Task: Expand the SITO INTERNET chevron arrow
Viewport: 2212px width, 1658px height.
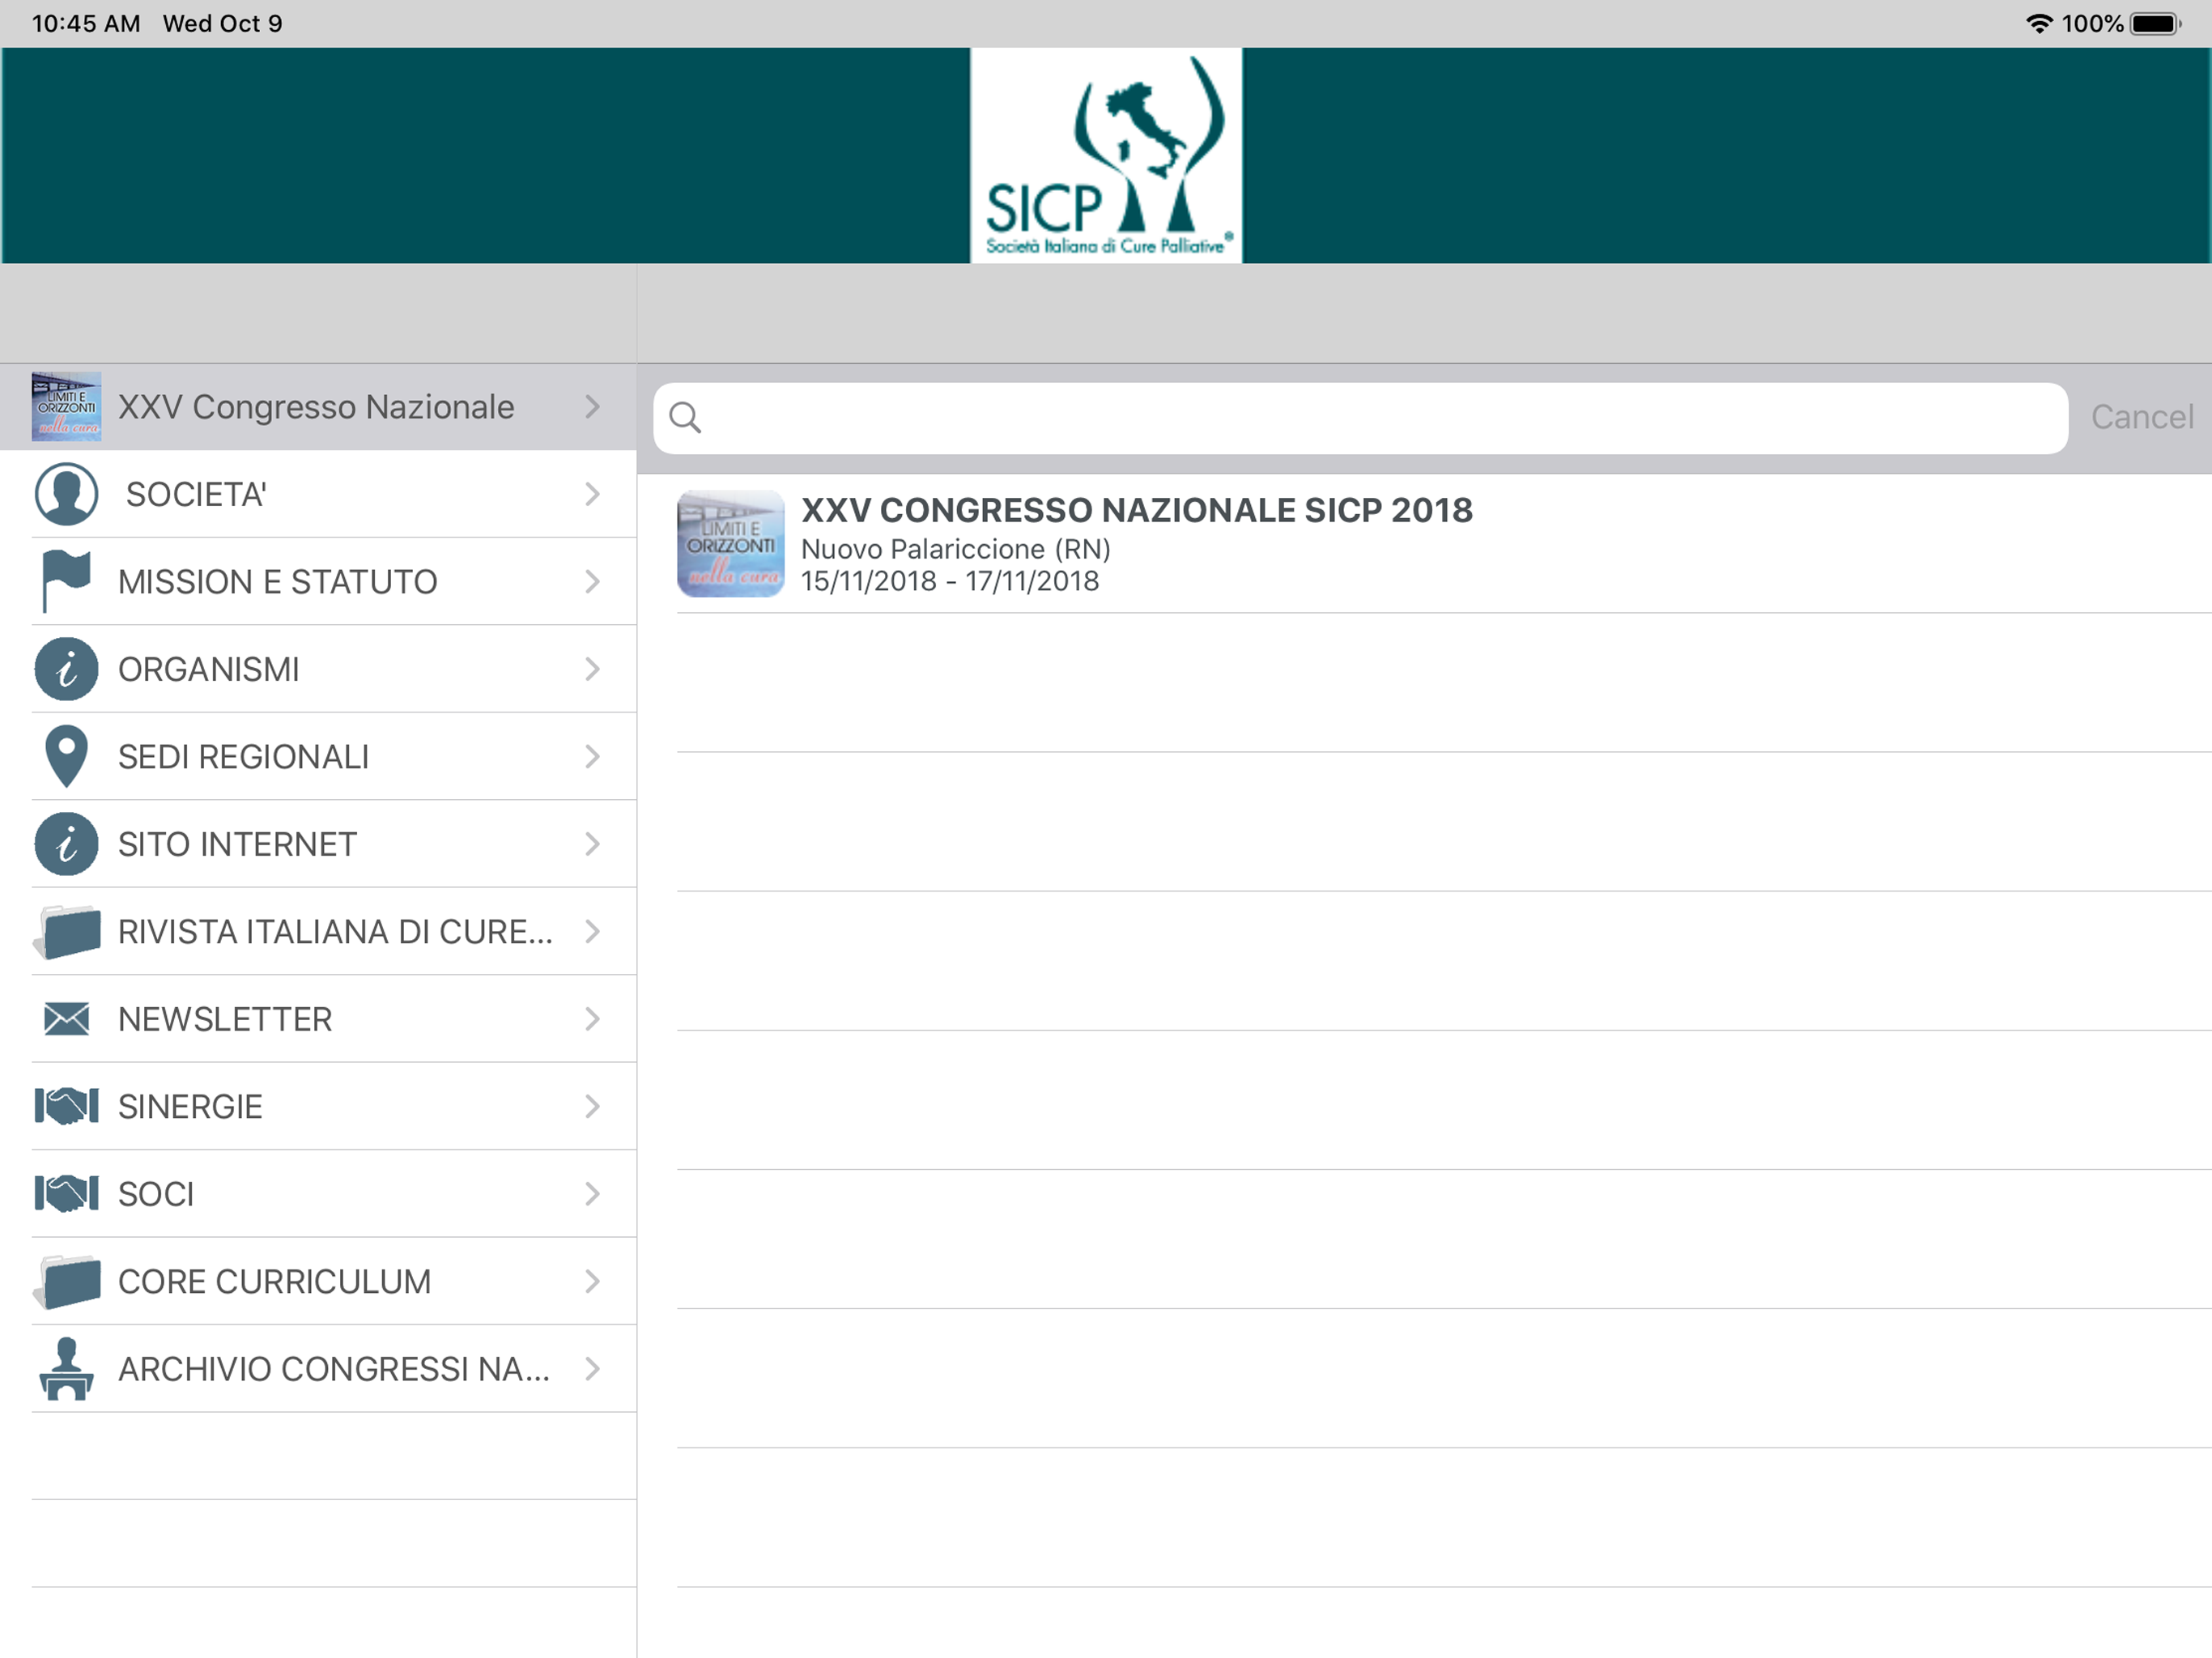Action: [x=592, y=844]
